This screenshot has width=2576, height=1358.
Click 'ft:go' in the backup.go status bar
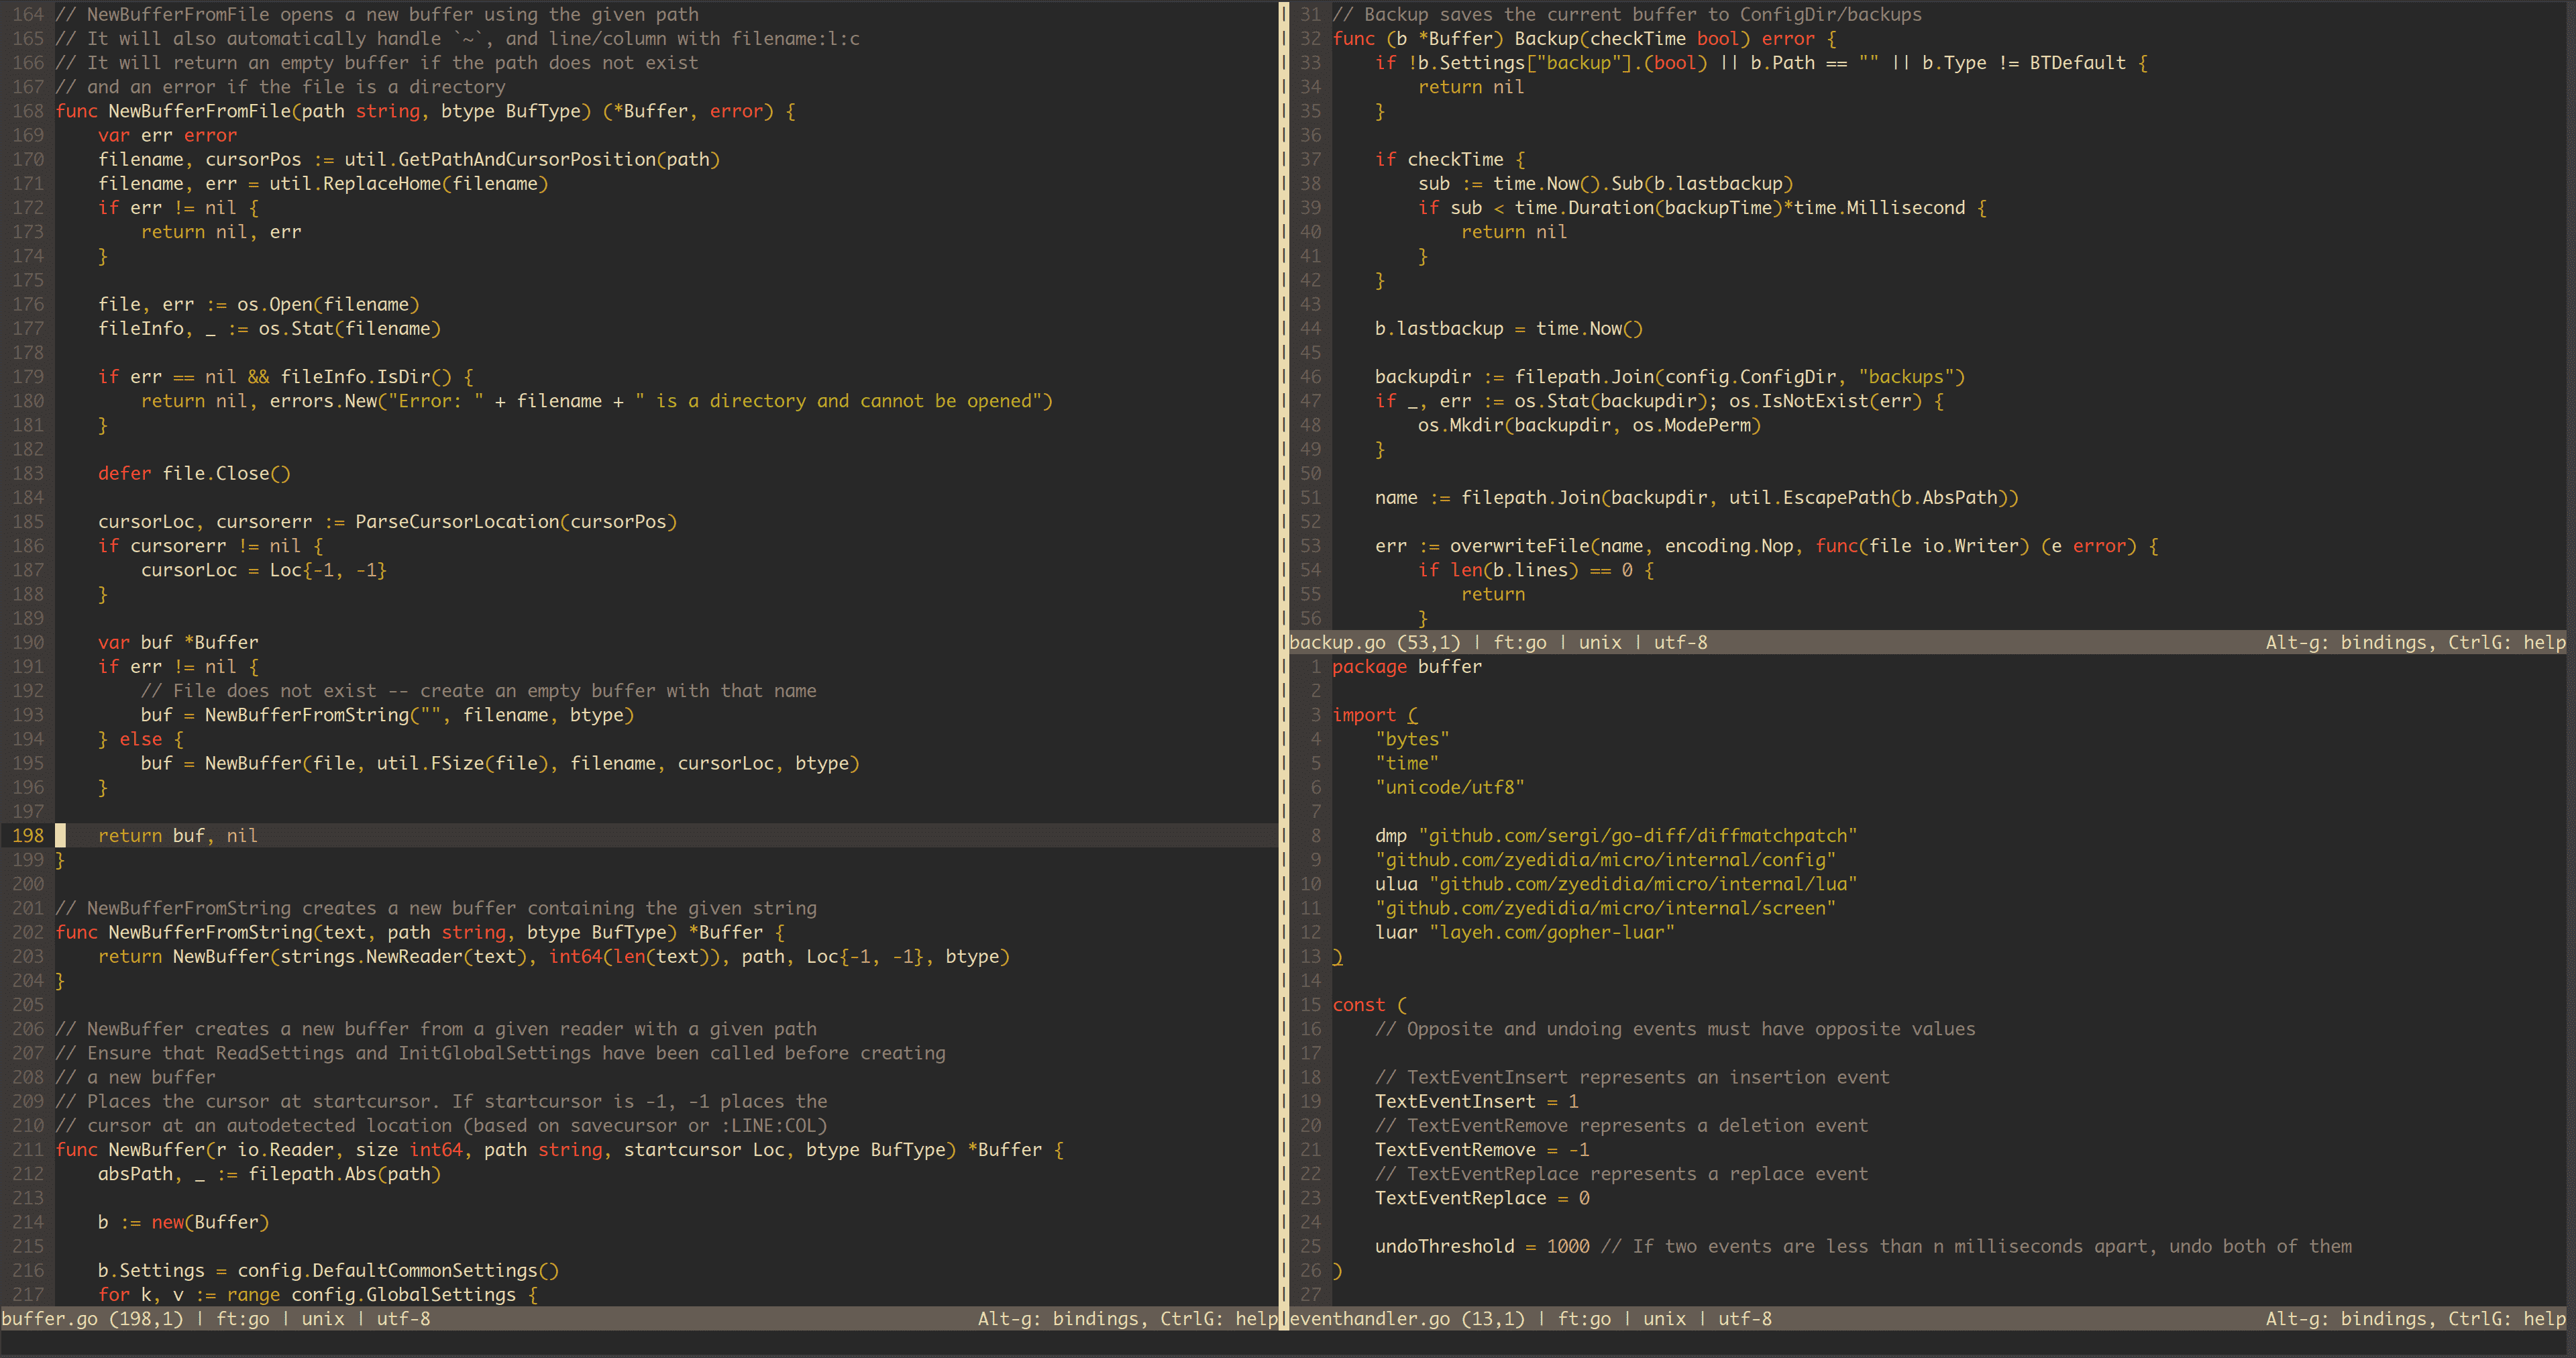pos(1520,643)
